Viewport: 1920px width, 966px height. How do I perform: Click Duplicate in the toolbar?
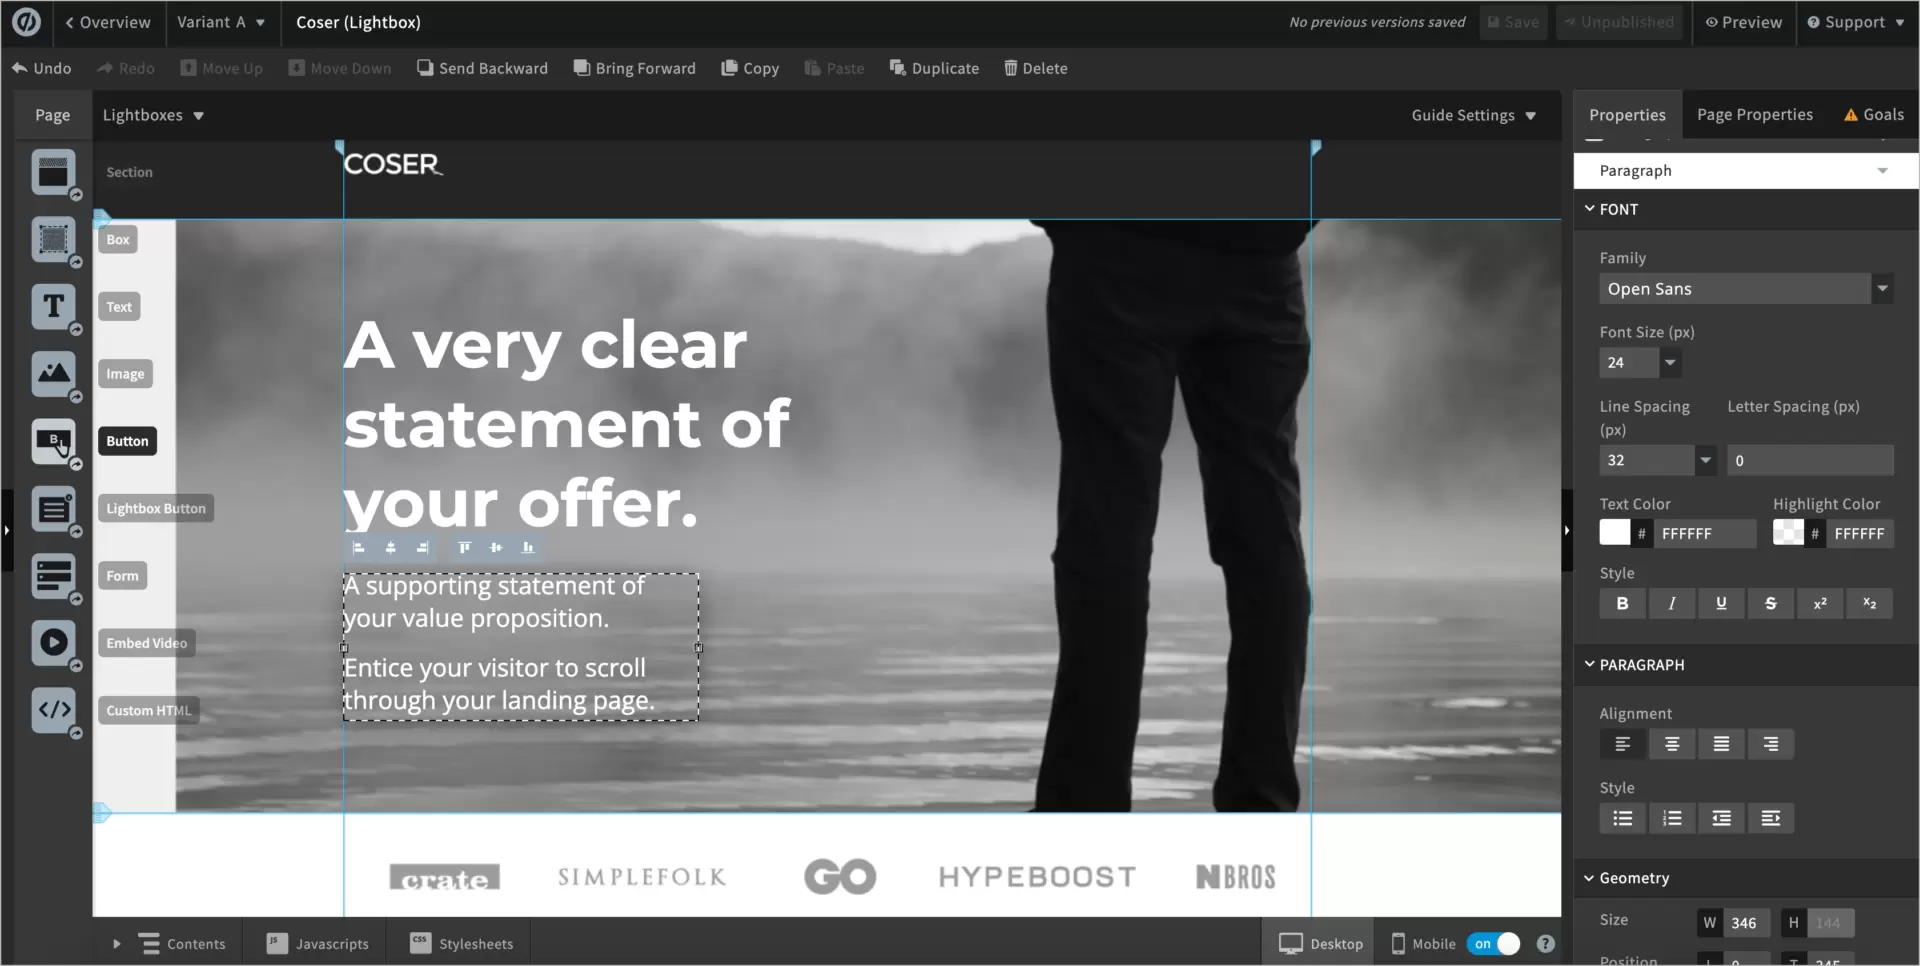(934, 68)
